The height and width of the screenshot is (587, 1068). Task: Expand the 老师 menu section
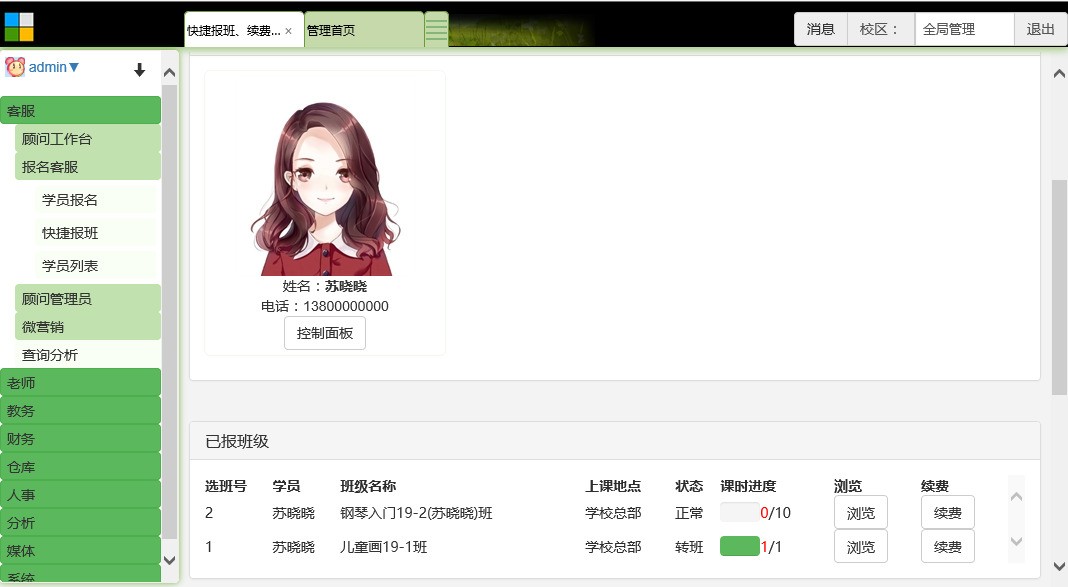coord(80,382)
